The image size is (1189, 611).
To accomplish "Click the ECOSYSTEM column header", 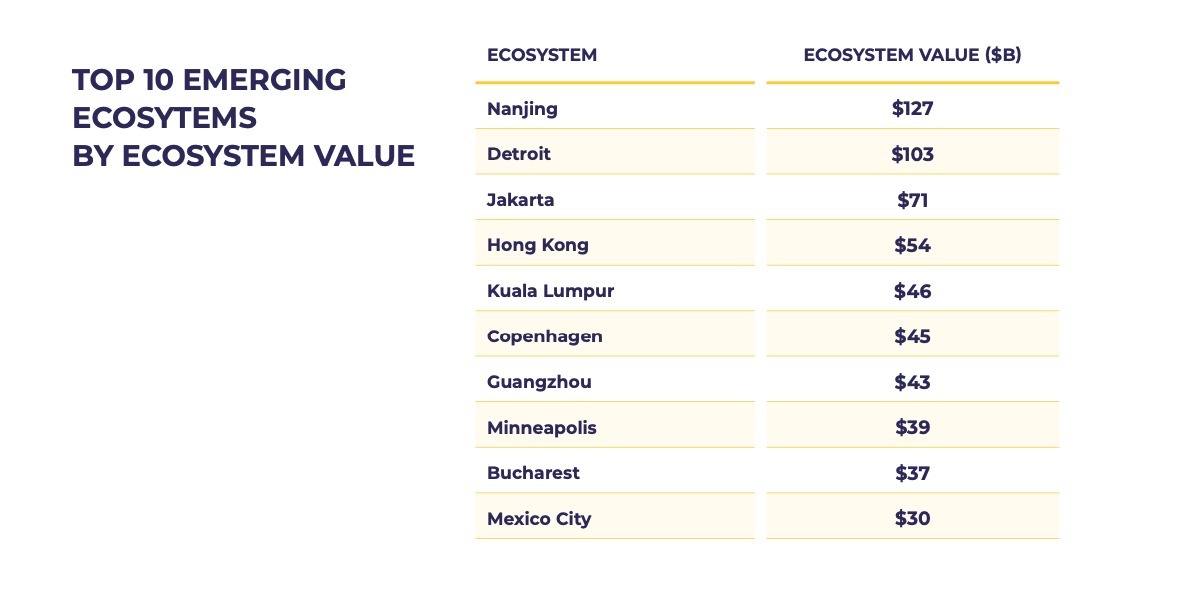I will (541, 55).
